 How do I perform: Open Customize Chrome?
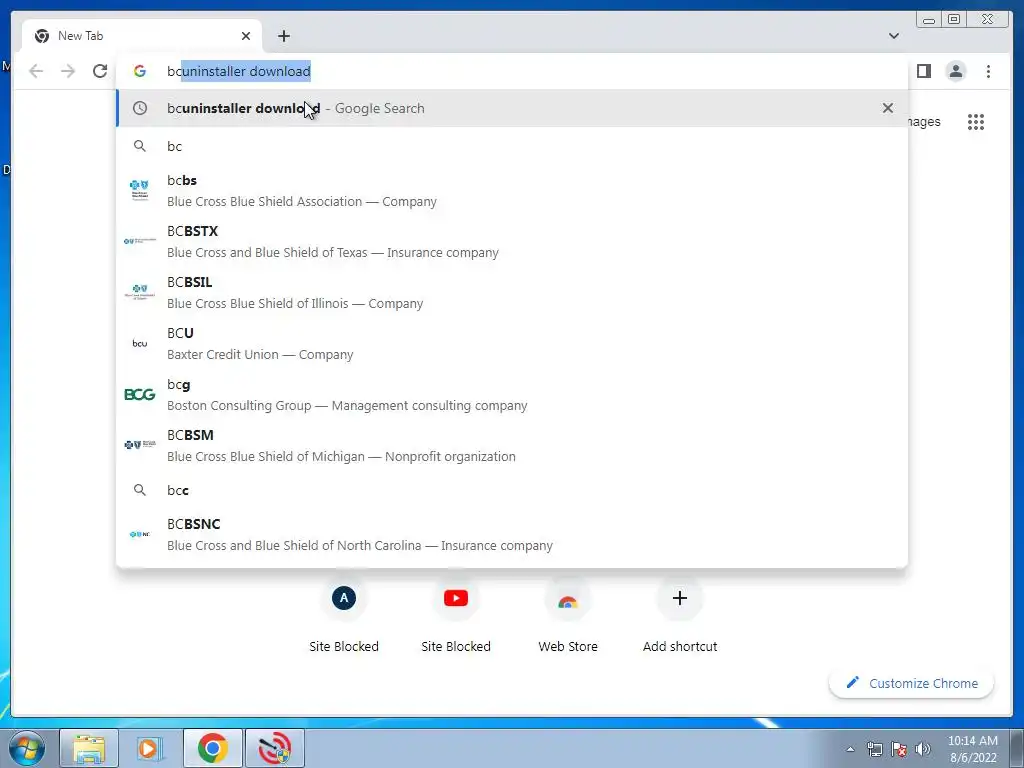coord(912,683)
